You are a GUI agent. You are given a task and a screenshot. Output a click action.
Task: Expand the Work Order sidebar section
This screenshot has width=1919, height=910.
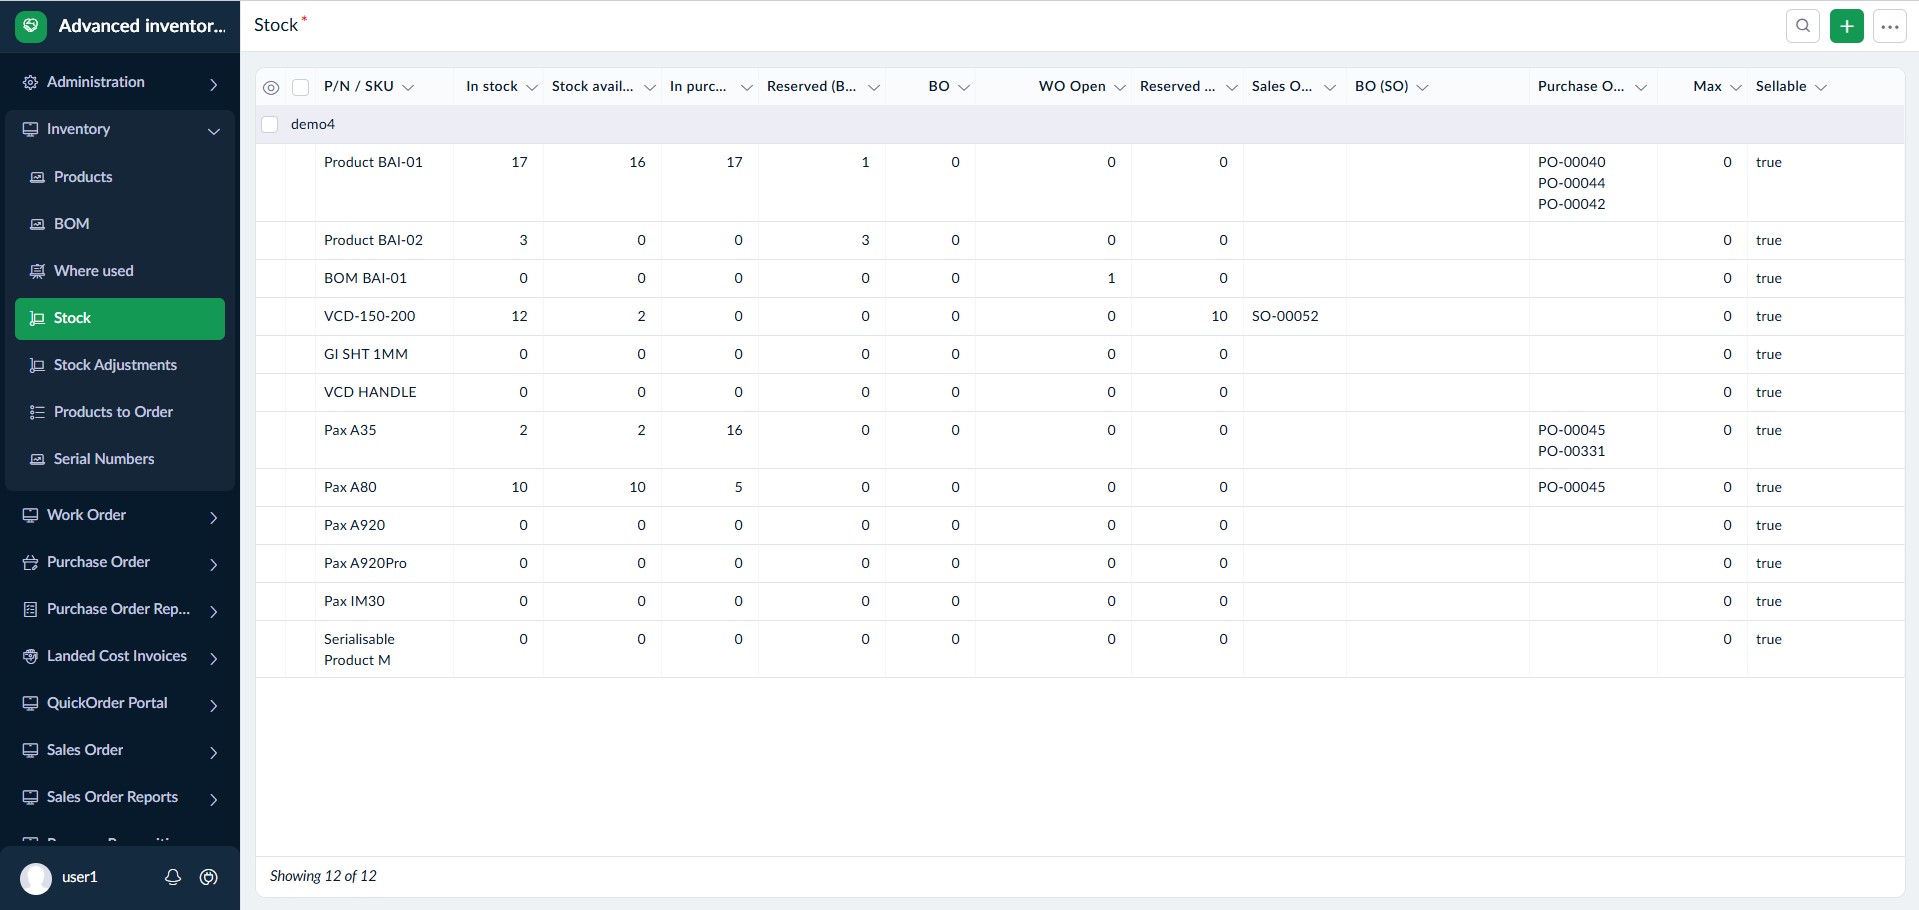click(213, 516)
